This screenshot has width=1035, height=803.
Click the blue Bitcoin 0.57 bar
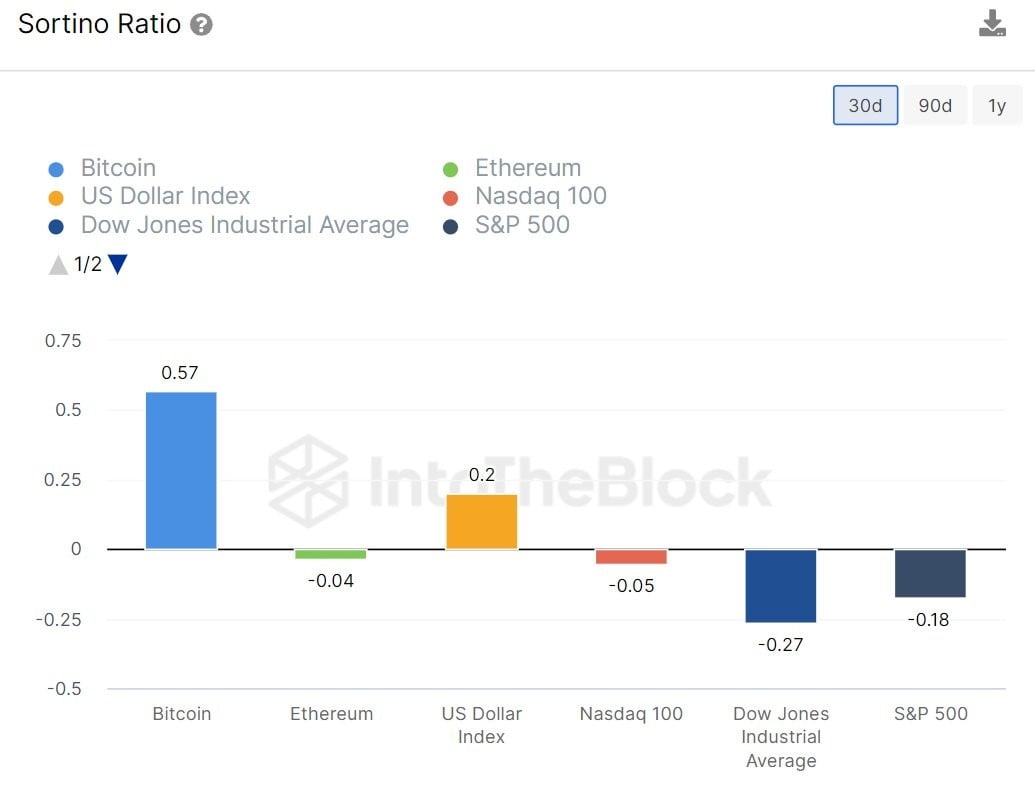click(181, 470)
